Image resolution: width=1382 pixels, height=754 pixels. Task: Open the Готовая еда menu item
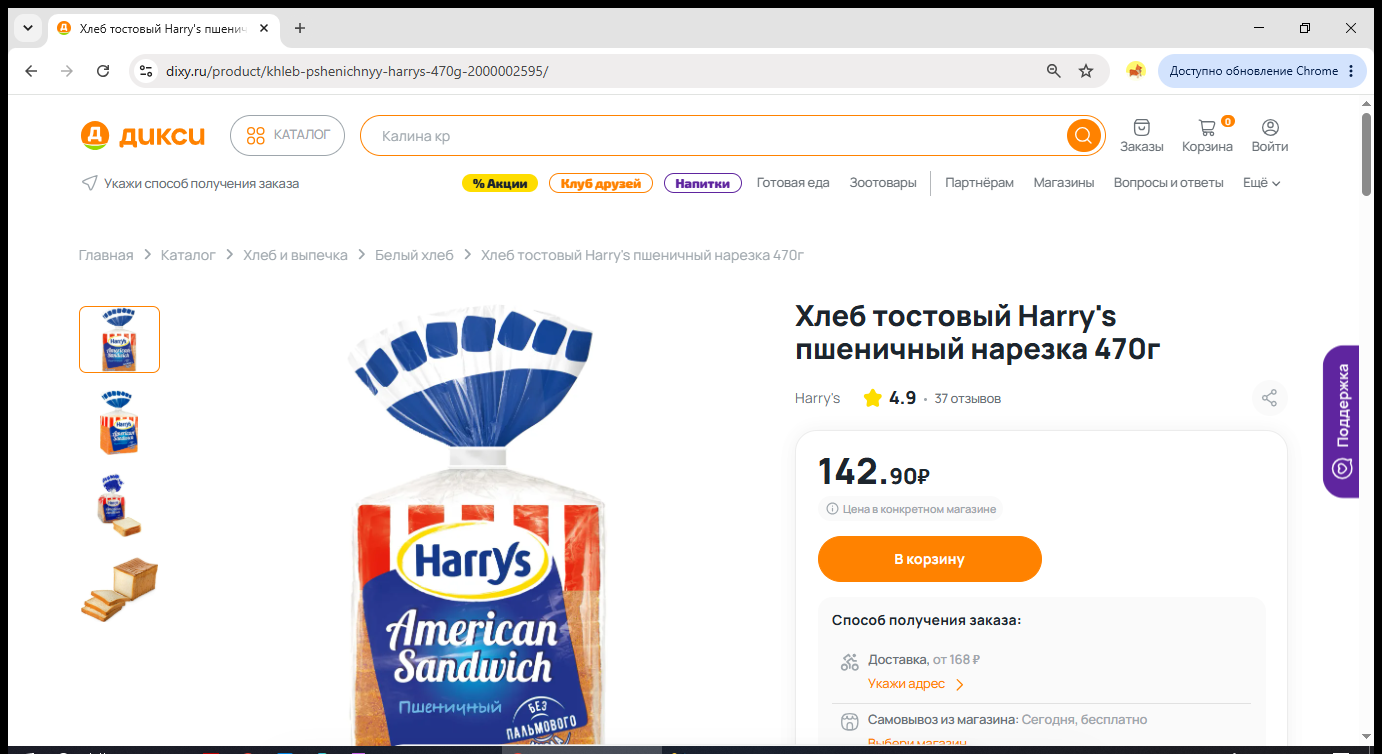793,183
